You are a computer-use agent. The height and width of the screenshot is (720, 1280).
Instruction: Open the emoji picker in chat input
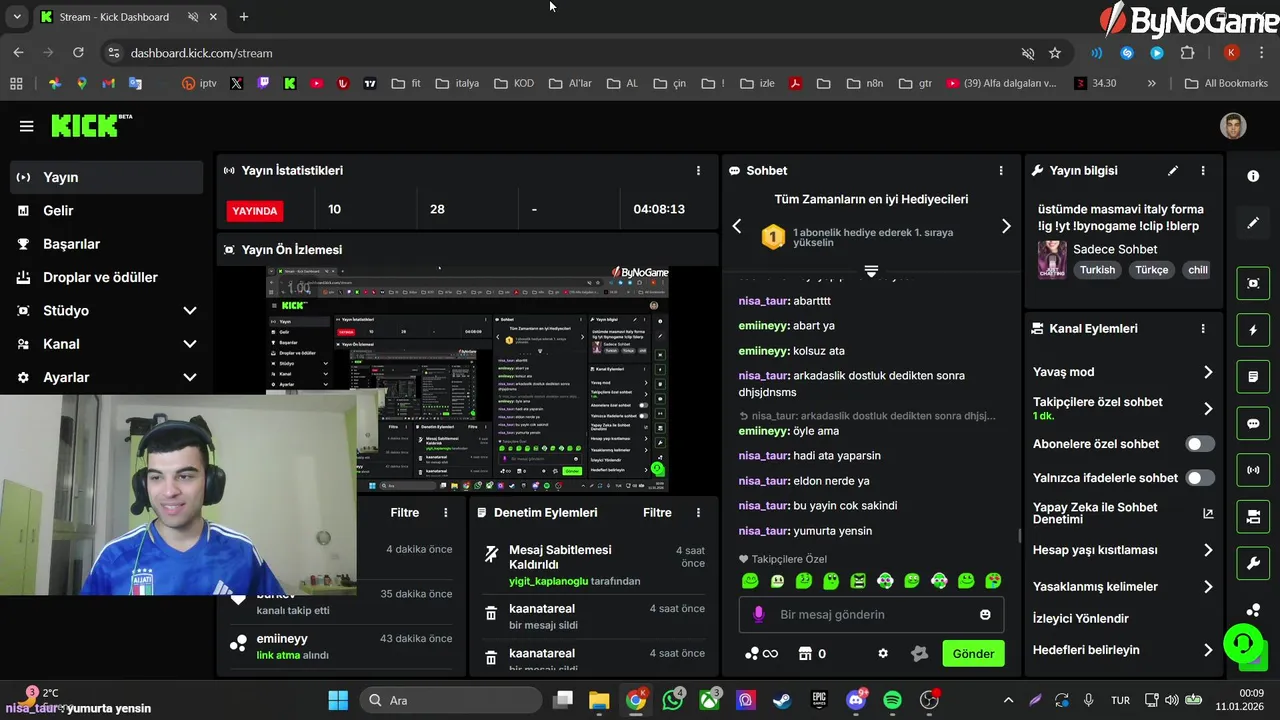click(x=985, y=614)
